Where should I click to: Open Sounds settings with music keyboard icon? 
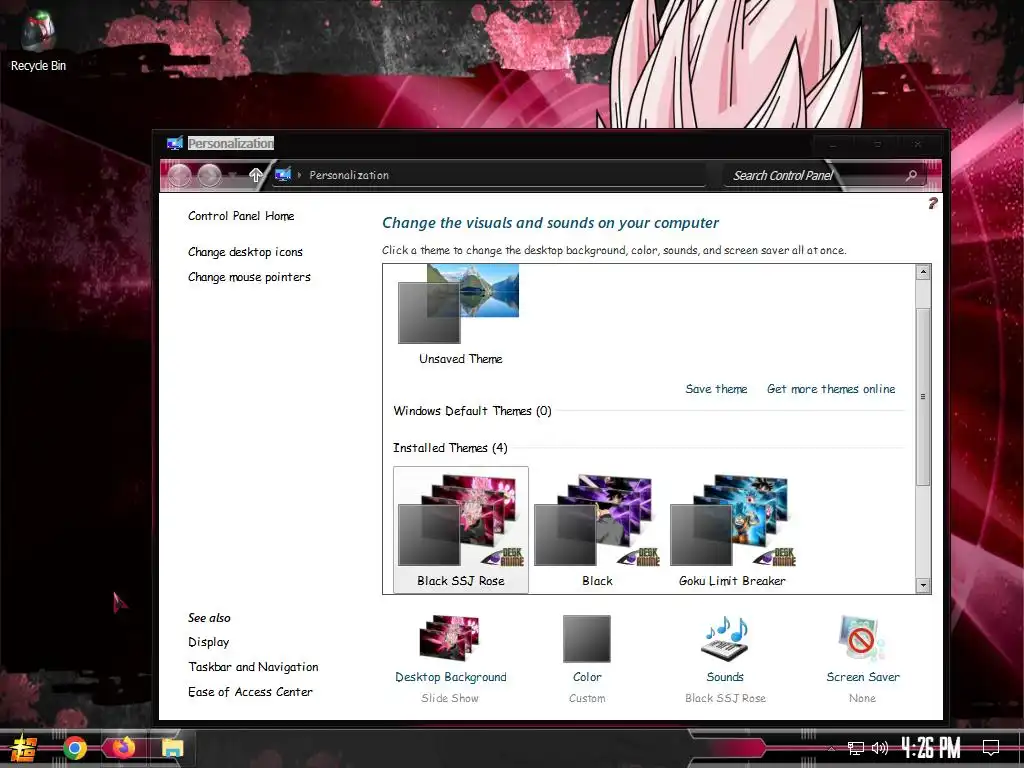(x=725, y=638)
